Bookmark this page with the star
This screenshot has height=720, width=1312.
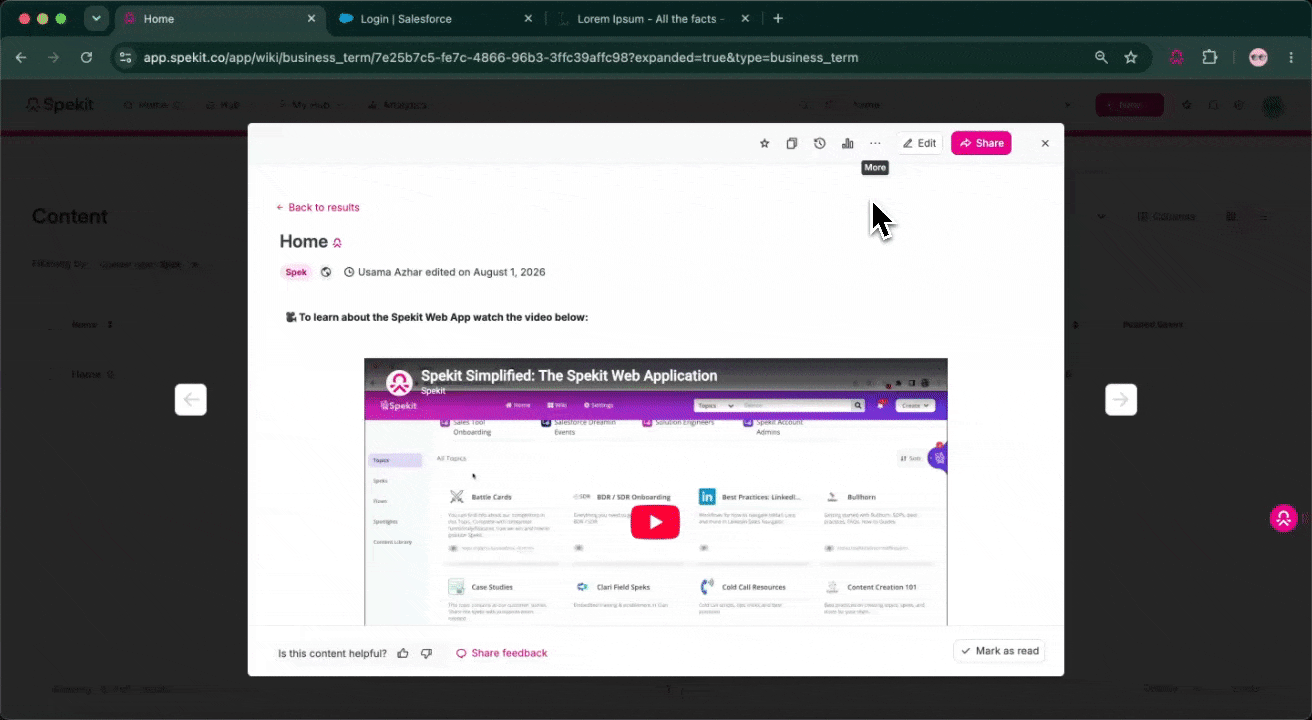point(1131,58)
